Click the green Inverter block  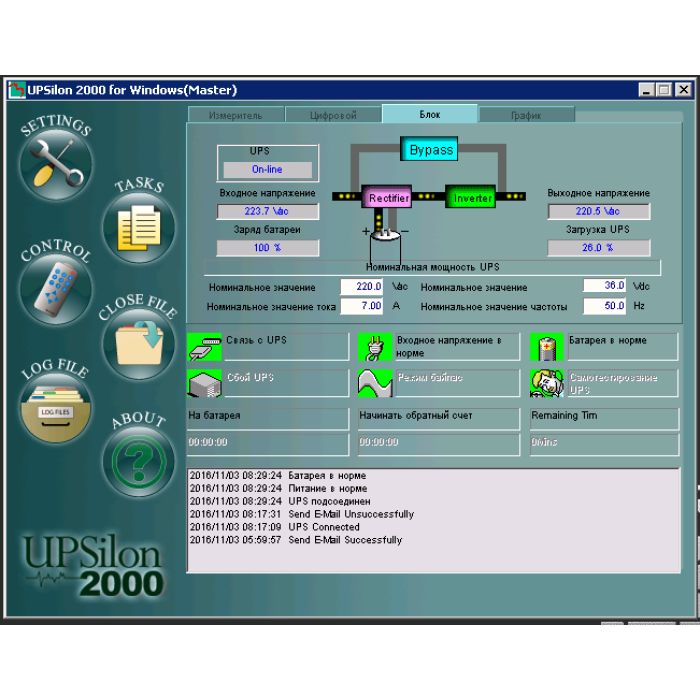pyautogui.click(x=472, y=198)
